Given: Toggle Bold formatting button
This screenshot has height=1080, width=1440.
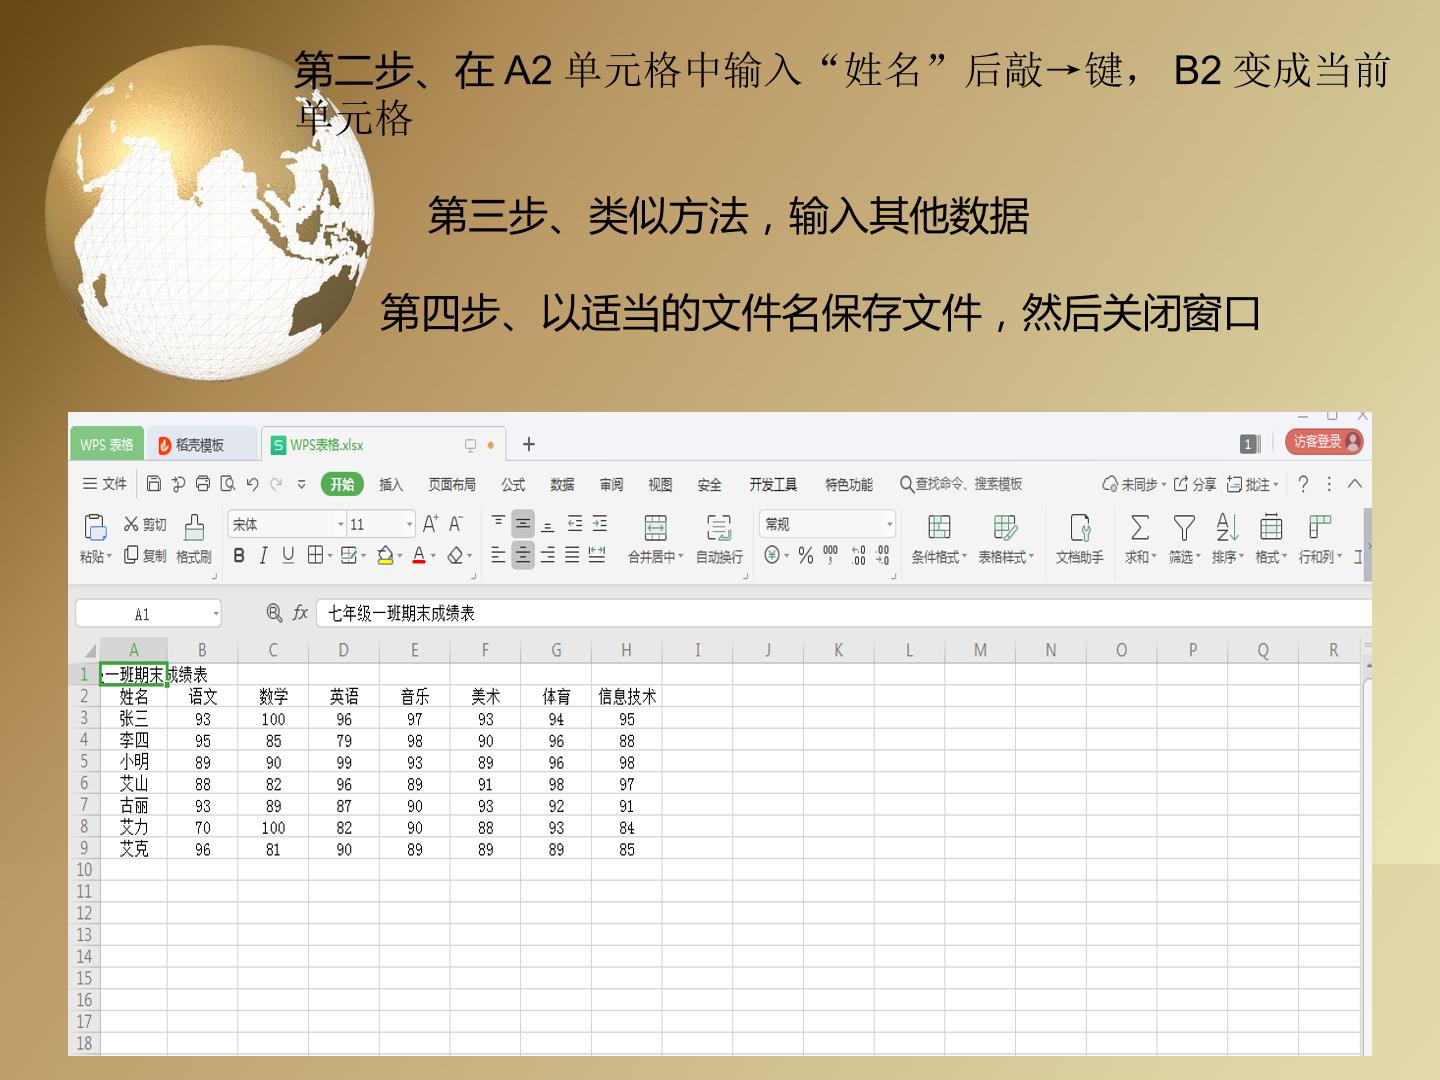Looking at the screenshot, I should [239, 555].
